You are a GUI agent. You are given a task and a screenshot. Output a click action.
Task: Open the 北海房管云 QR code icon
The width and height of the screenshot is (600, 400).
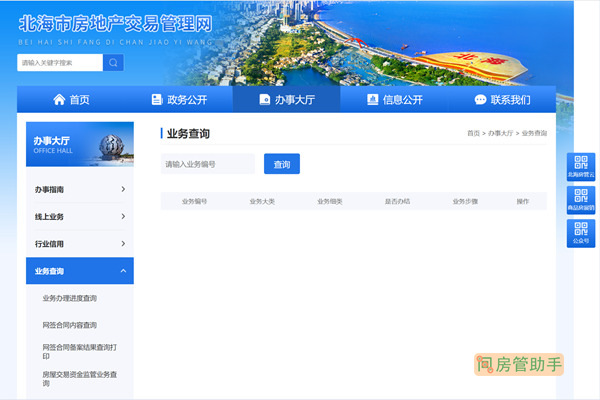pos(581,167)
